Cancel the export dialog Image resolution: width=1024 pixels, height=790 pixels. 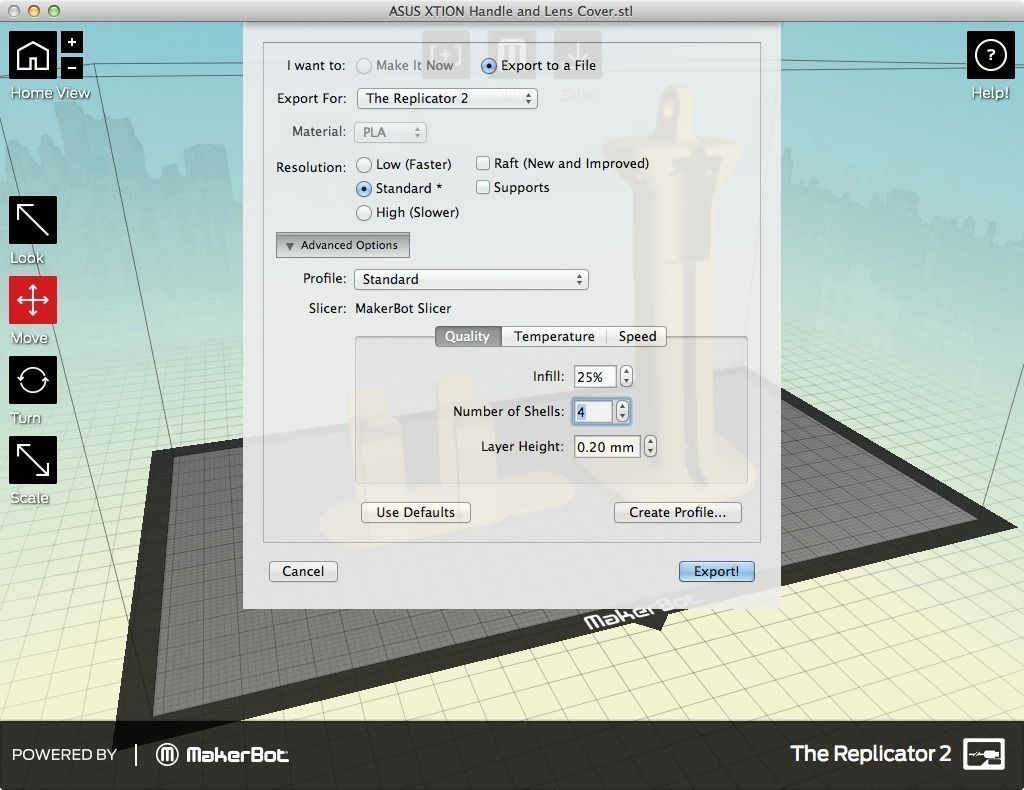pos(303,571)
